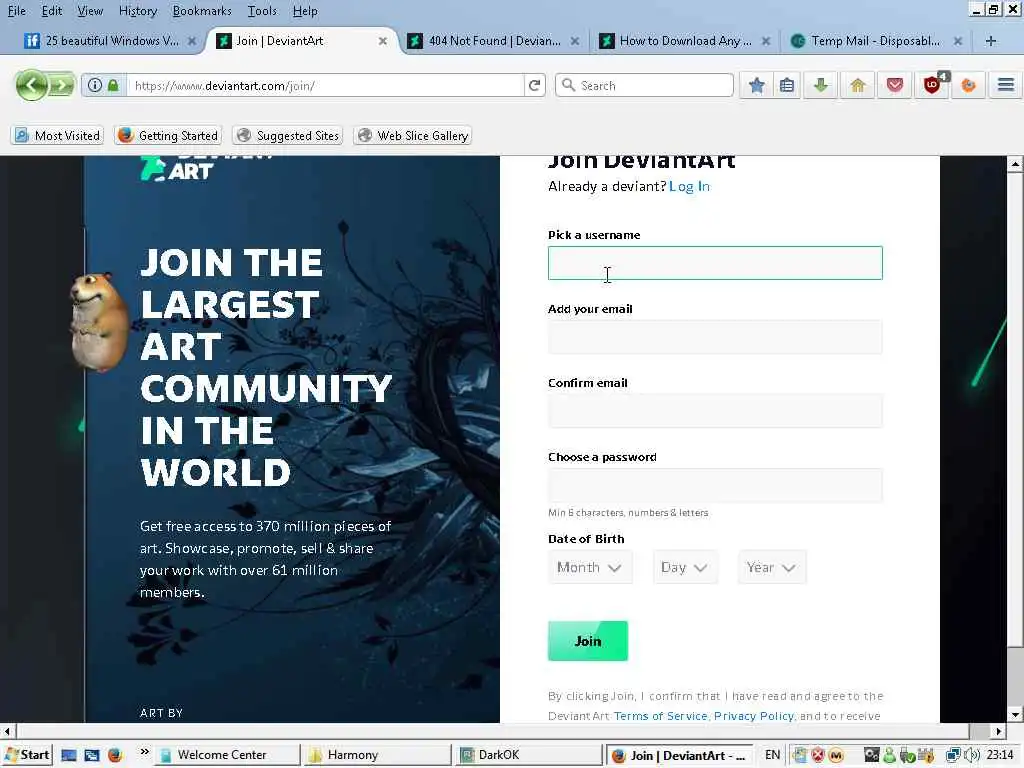Focus the Choose a password field
Image resolution: width=1024 pixels, height=768 pixels.
(715, 485)
